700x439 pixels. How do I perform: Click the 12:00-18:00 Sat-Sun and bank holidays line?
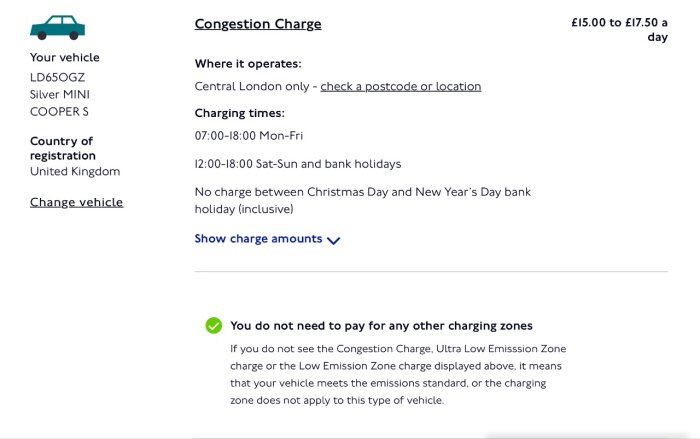[x=298, y=164]
